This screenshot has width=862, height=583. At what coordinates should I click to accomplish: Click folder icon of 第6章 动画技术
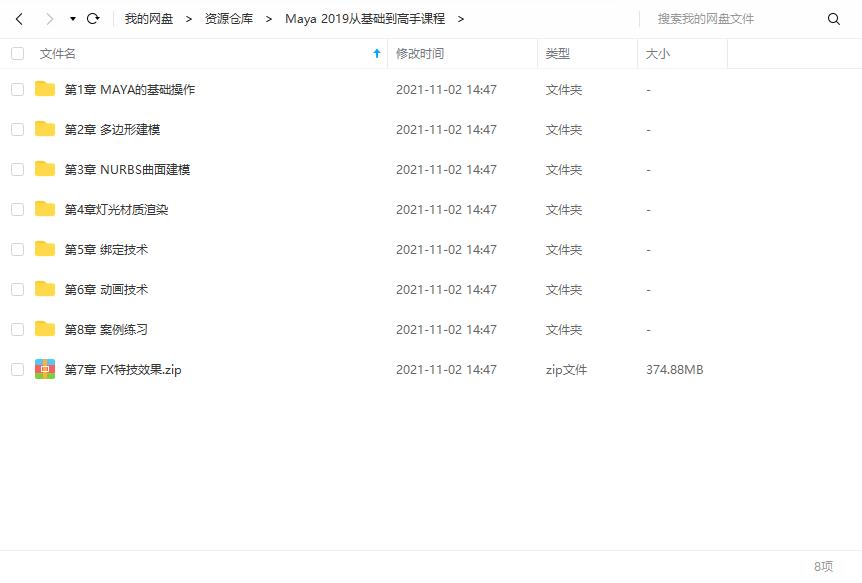[x=45, y=289]
